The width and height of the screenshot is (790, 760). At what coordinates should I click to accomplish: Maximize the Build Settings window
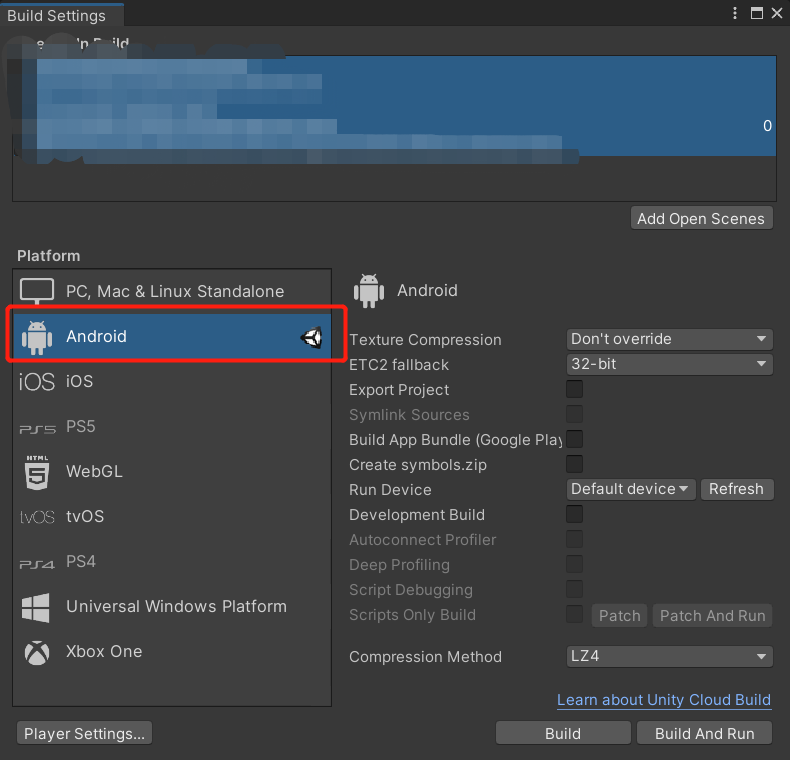(x=757, y=13)
